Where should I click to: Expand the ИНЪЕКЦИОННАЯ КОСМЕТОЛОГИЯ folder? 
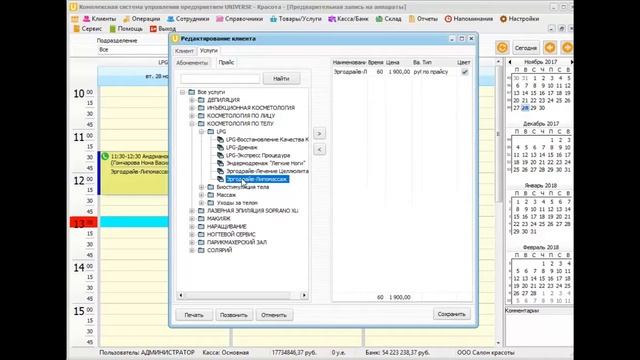[192, 108]
